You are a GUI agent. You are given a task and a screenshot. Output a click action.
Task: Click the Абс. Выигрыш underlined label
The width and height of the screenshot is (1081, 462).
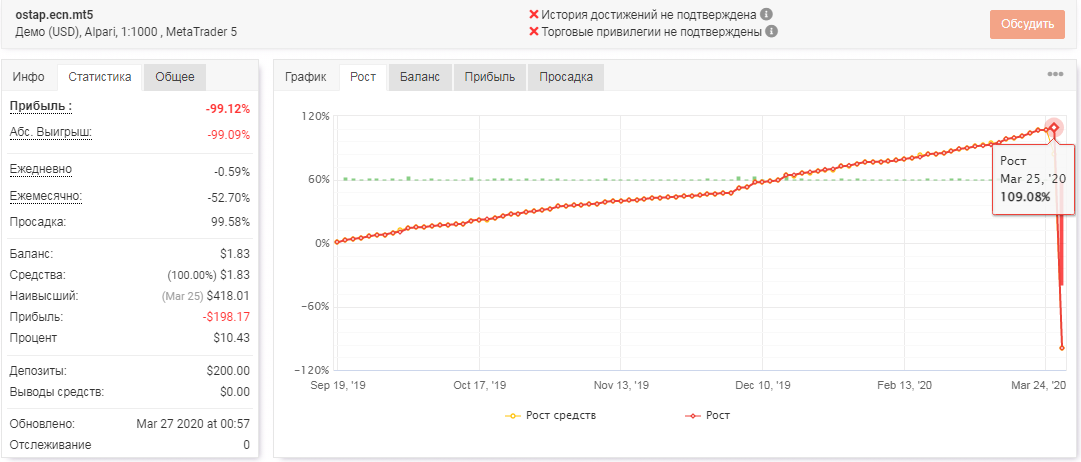(50, 132)
